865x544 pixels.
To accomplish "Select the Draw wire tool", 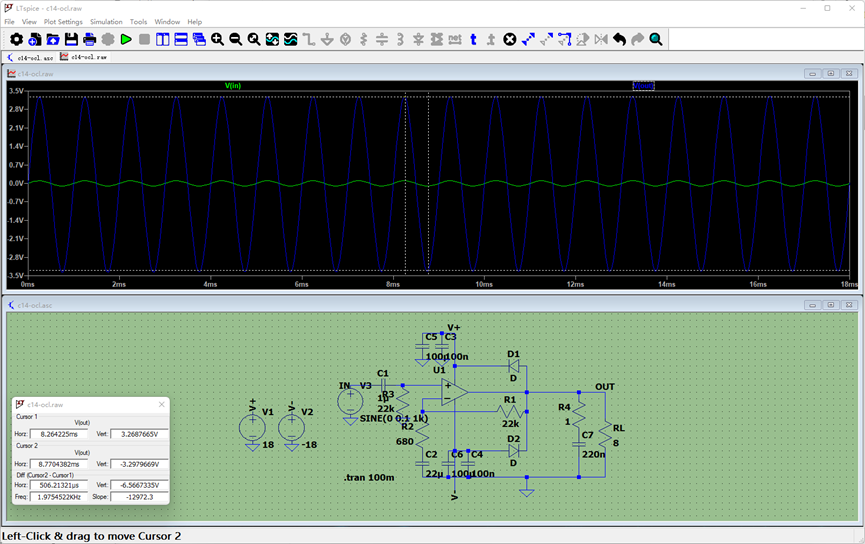I will (x=309, y=39).
